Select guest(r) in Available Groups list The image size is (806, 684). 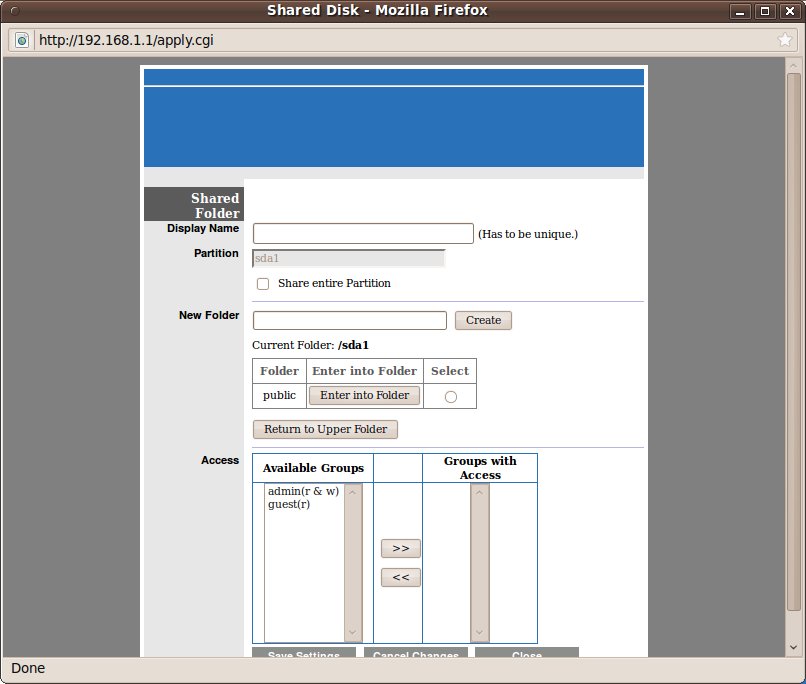point(289,504)
